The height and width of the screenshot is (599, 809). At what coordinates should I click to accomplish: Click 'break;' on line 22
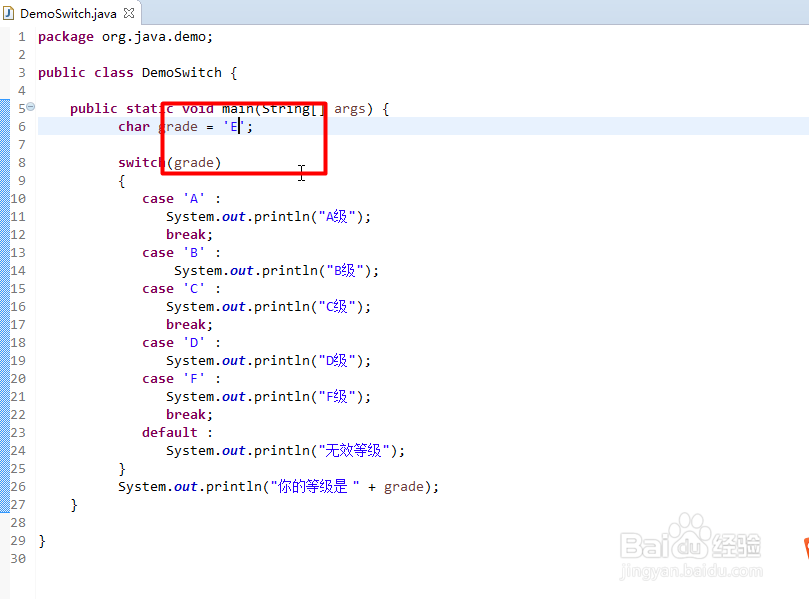point(189,415)
